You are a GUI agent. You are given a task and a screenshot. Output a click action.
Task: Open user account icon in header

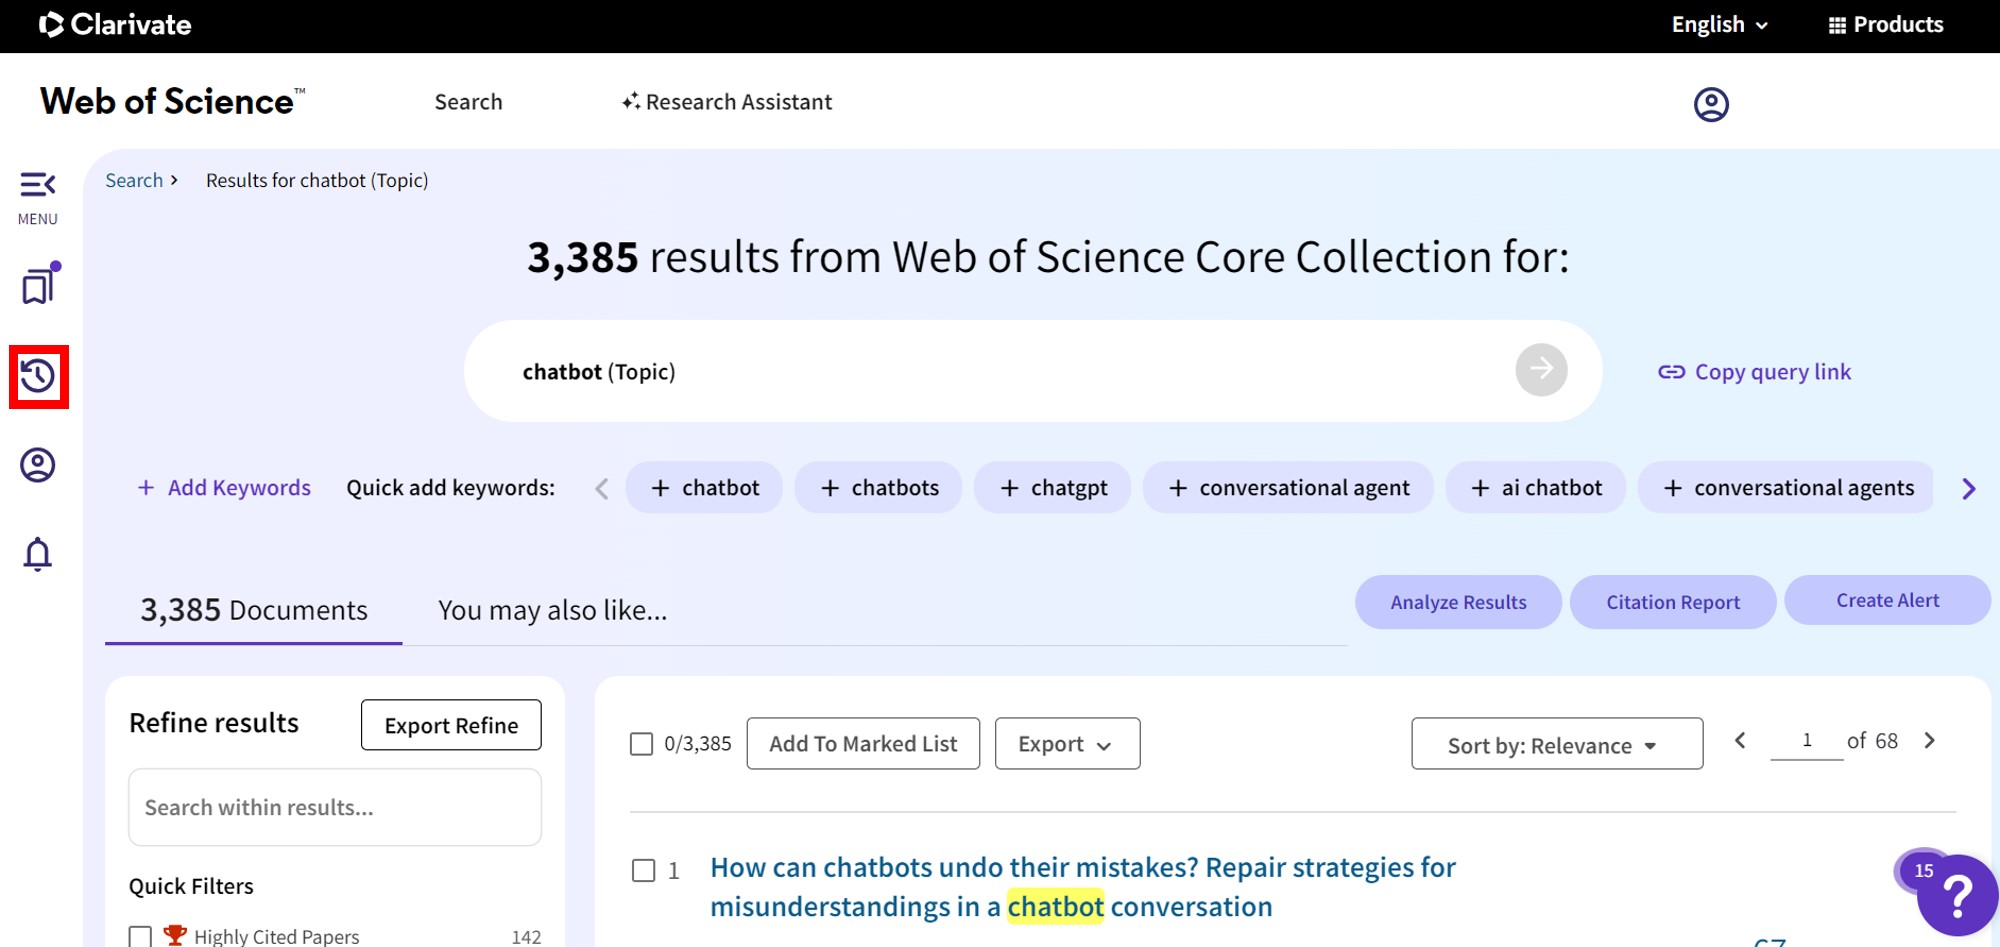pos(1711,104)
